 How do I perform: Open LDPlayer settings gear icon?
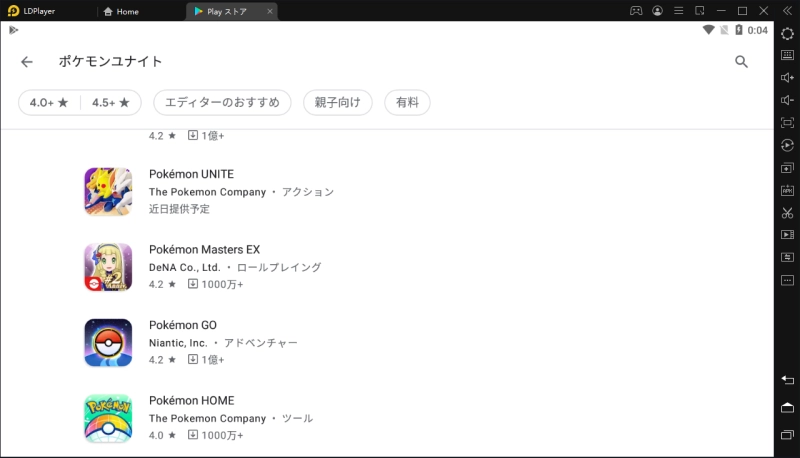(x=787, y=33)
